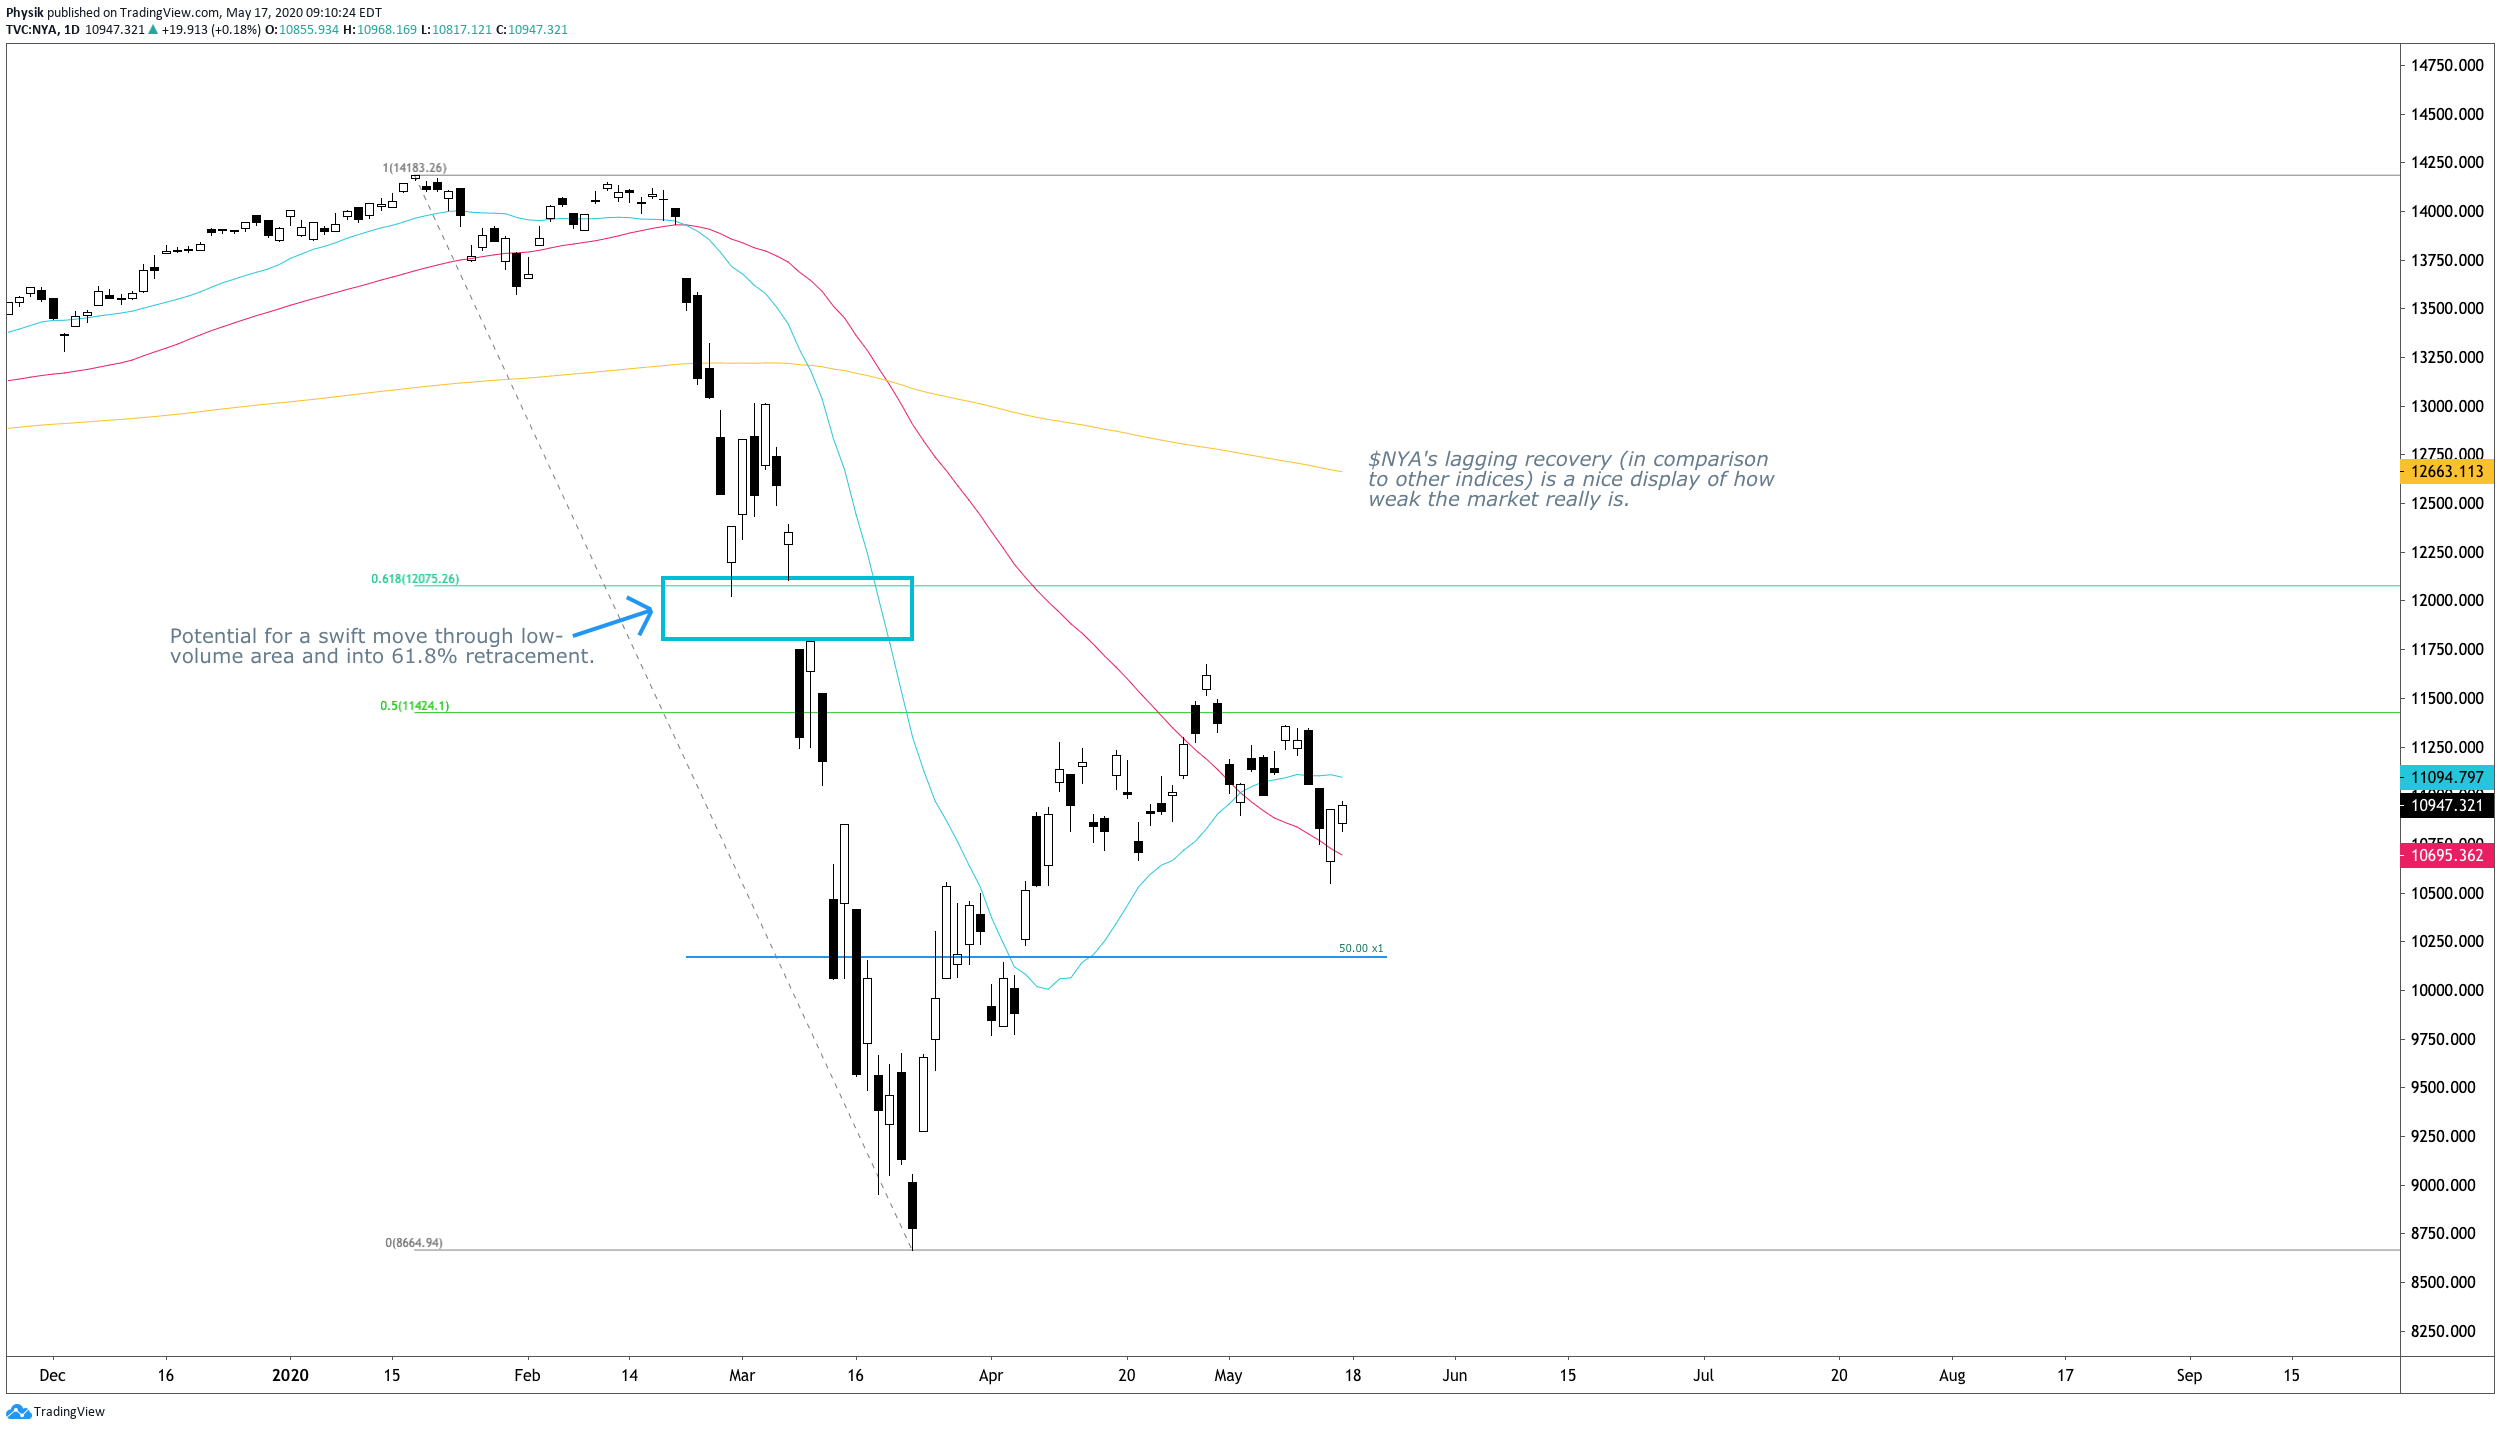Click the Dec label on time axis

(x=52, y=1375)
